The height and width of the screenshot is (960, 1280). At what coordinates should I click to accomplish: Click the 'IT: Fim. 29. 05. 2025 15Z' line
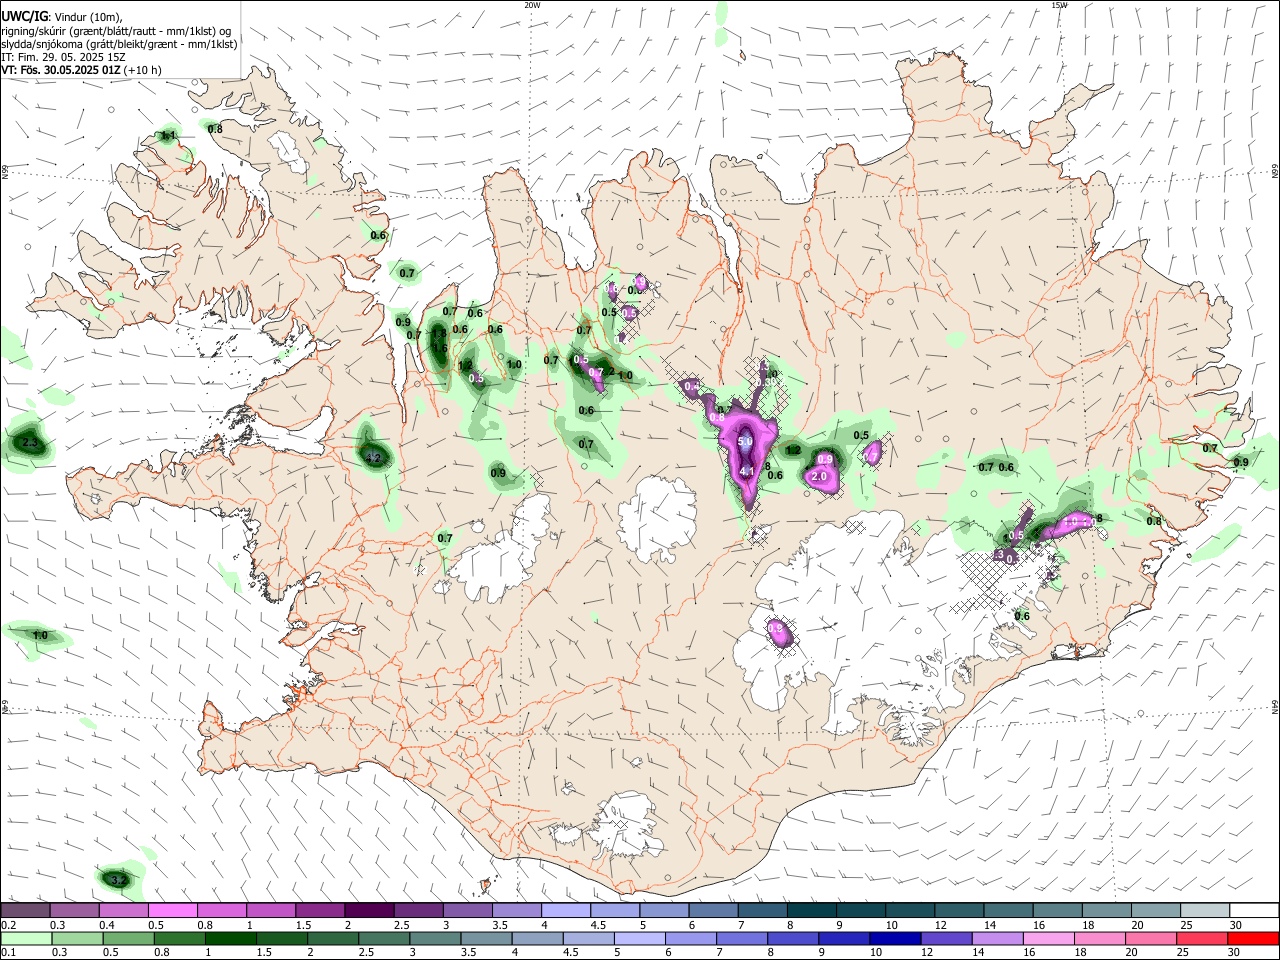click(x=64, y=57)
